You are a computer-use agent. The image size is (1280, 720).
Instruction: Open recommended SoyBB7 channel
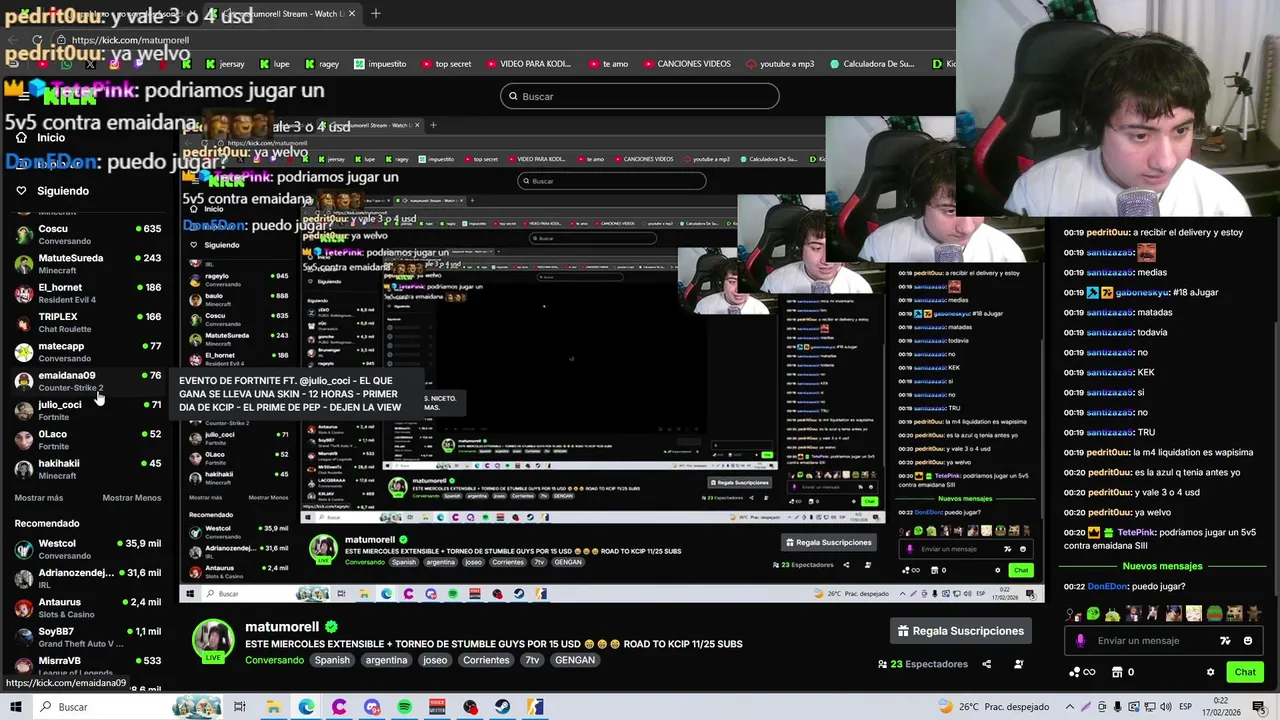(88, 637)
